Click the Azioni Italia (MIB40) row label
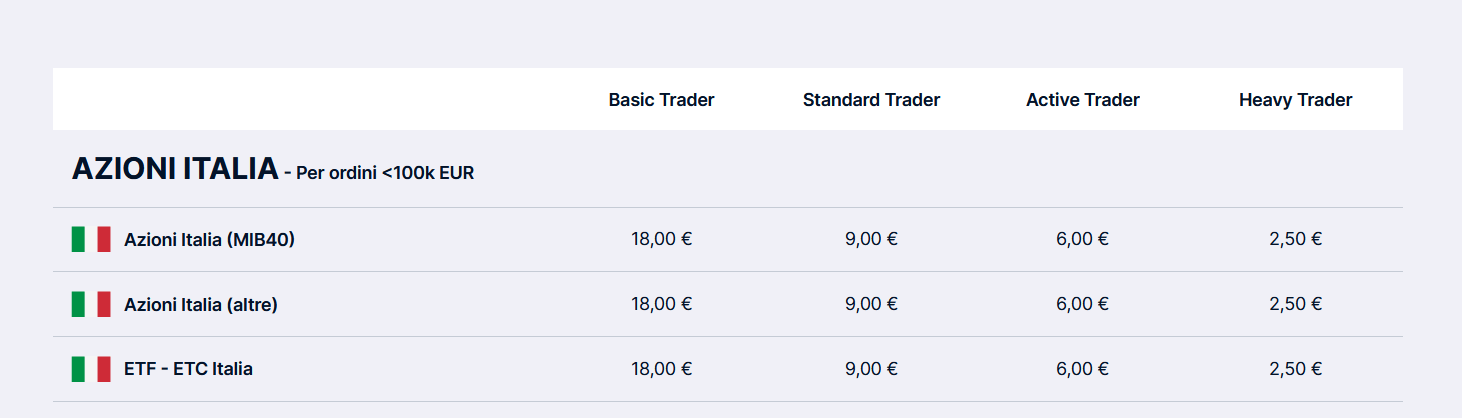The image size is (1462, 418). tap(209, 240)
